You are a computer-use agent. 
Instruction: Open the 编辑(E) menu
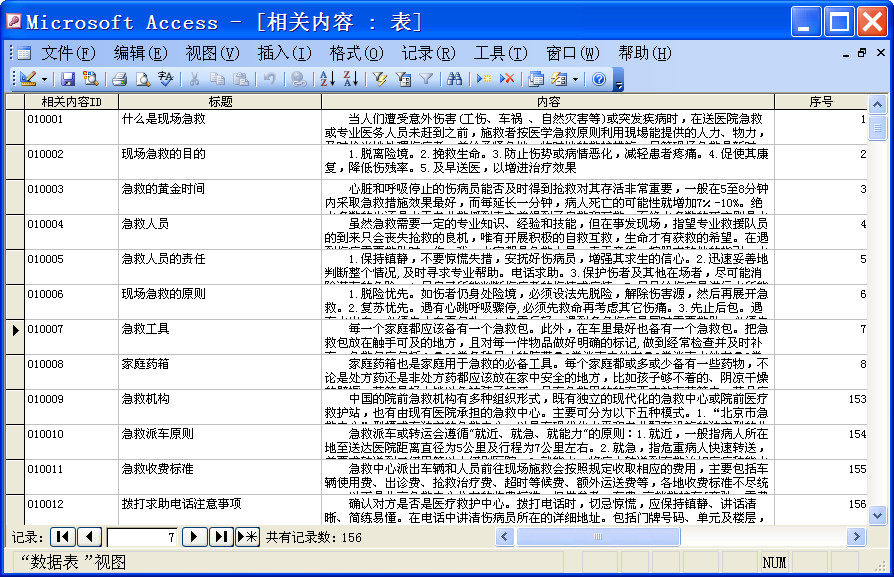coord(140,53)
